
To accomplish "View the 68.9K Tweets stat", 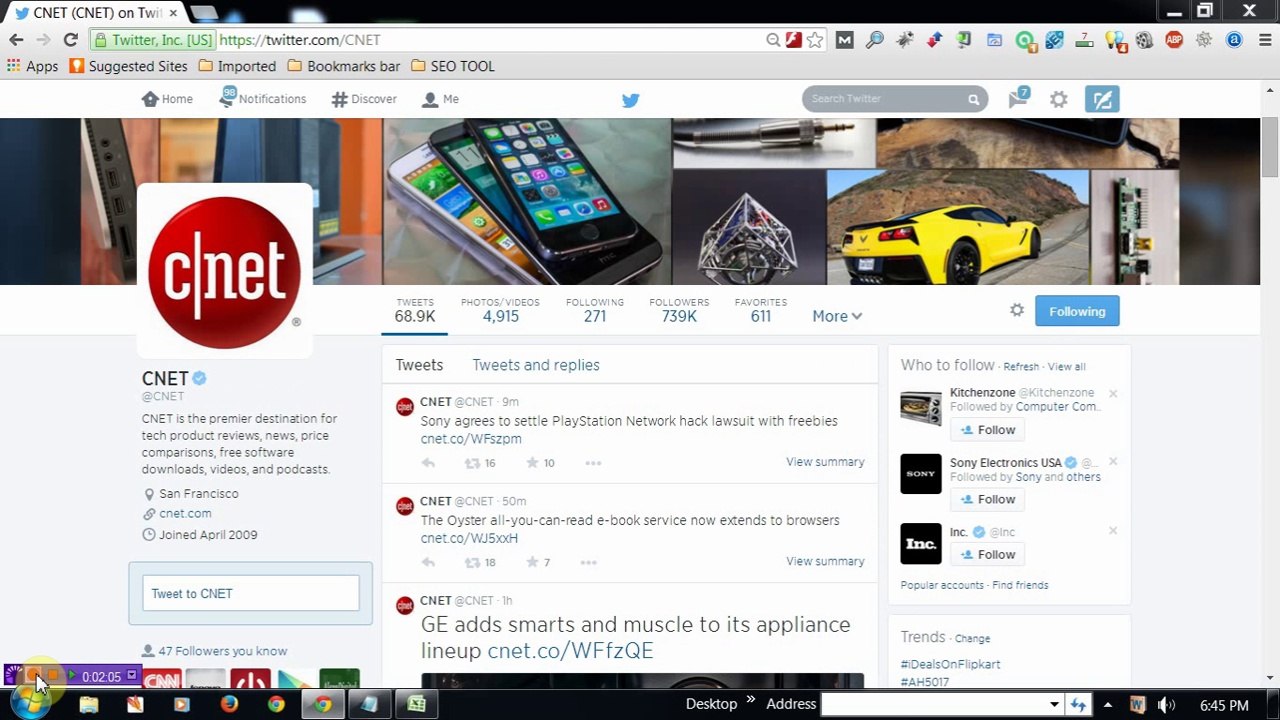I will (415, 310).
